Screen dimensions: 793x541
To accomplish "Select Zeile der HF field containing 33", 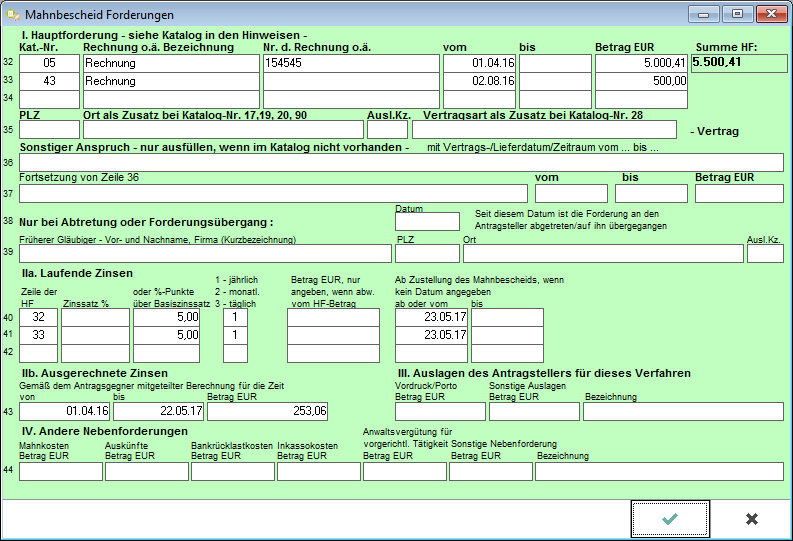I will coord(38,336).
